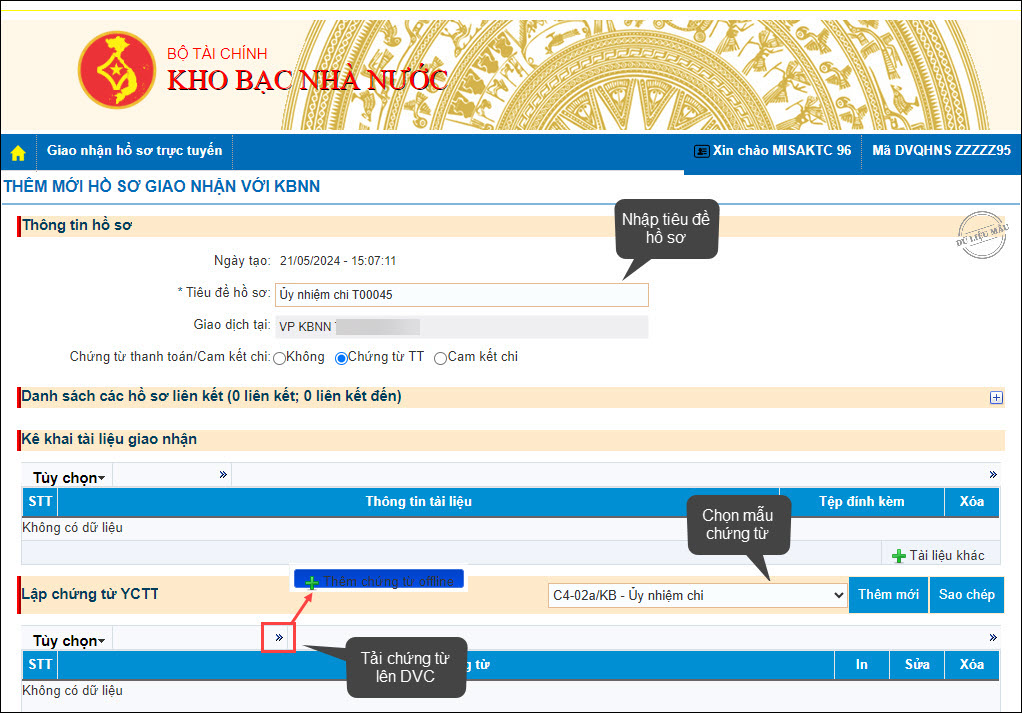Click right-edge double arrow in YCTT toolbar
This screenshot has width=1022, height=713.
click(x=992, y=637)
